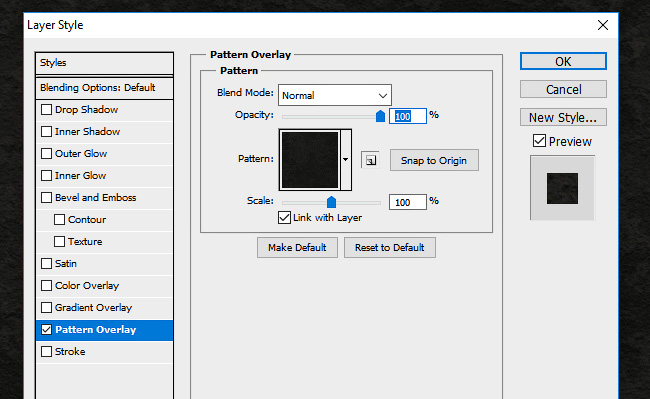This screenshot has height=399, width=650.
Task: Toggle Link with Layer checkbox
Action: click(284, 218)
